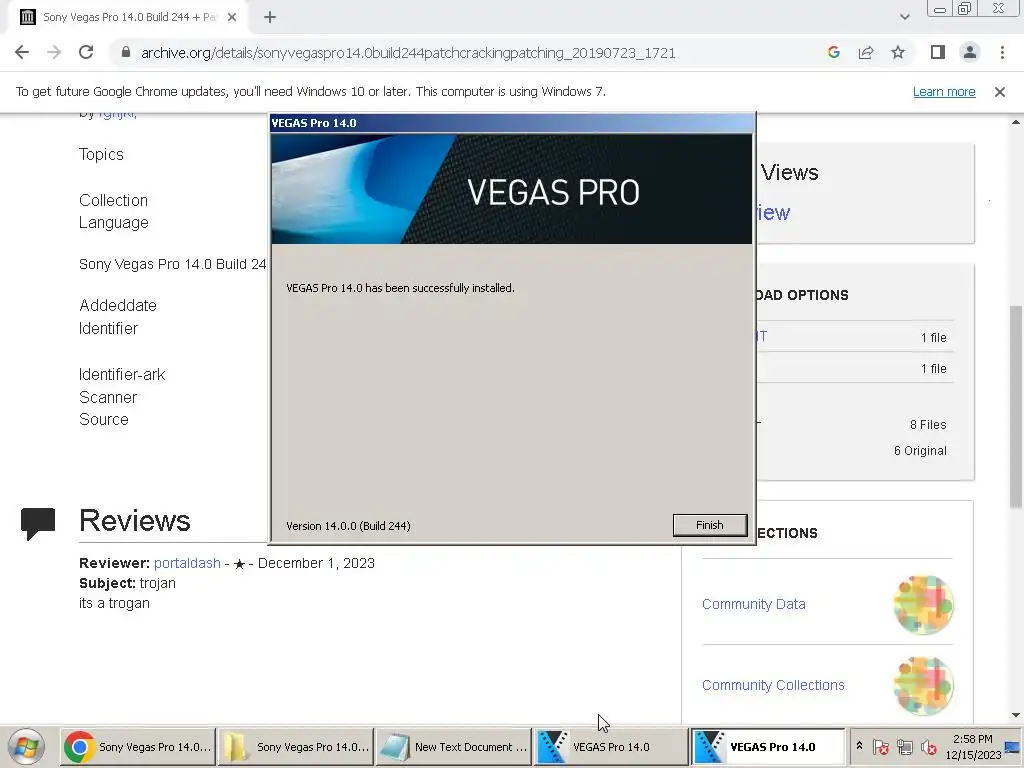Open taskbar clock showing 2:58 PM
Viewport: 1024px width, 768px height.
click(x=972, y=746)
